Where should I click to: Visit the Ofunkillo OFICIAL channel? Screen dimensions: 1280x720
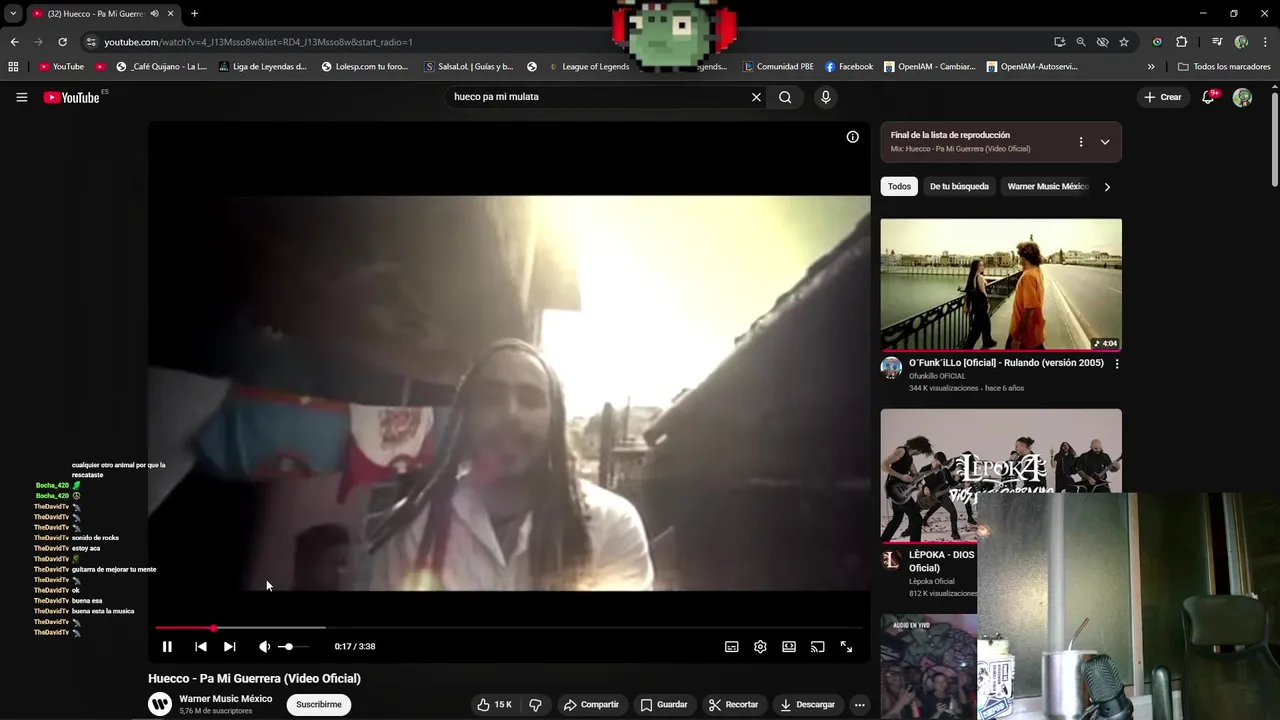(x=937, y=376)
